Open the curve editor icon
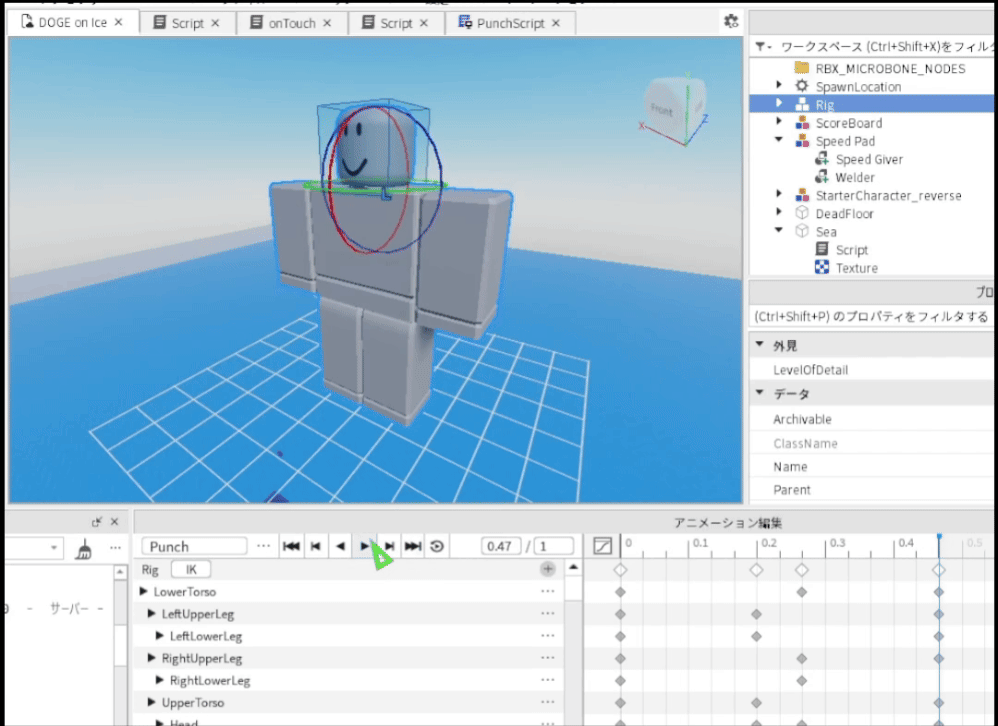 click(x=602, y=546)
